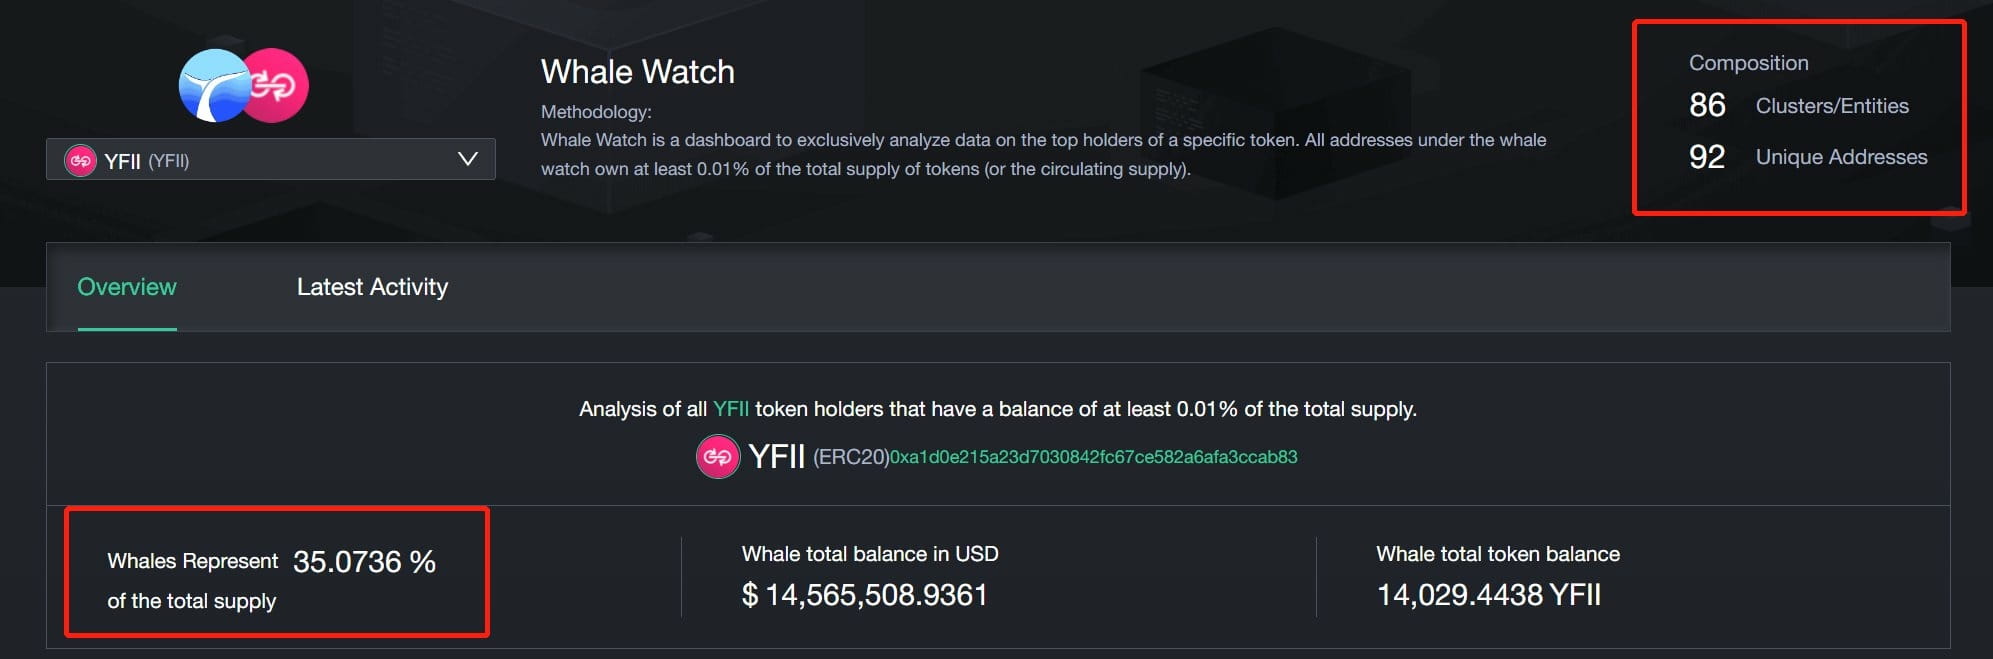The height and width of the screenshot is (659, 1993).
Task: Click the green YFII link in analysis sentence
Action: click(x=731, y=409)
